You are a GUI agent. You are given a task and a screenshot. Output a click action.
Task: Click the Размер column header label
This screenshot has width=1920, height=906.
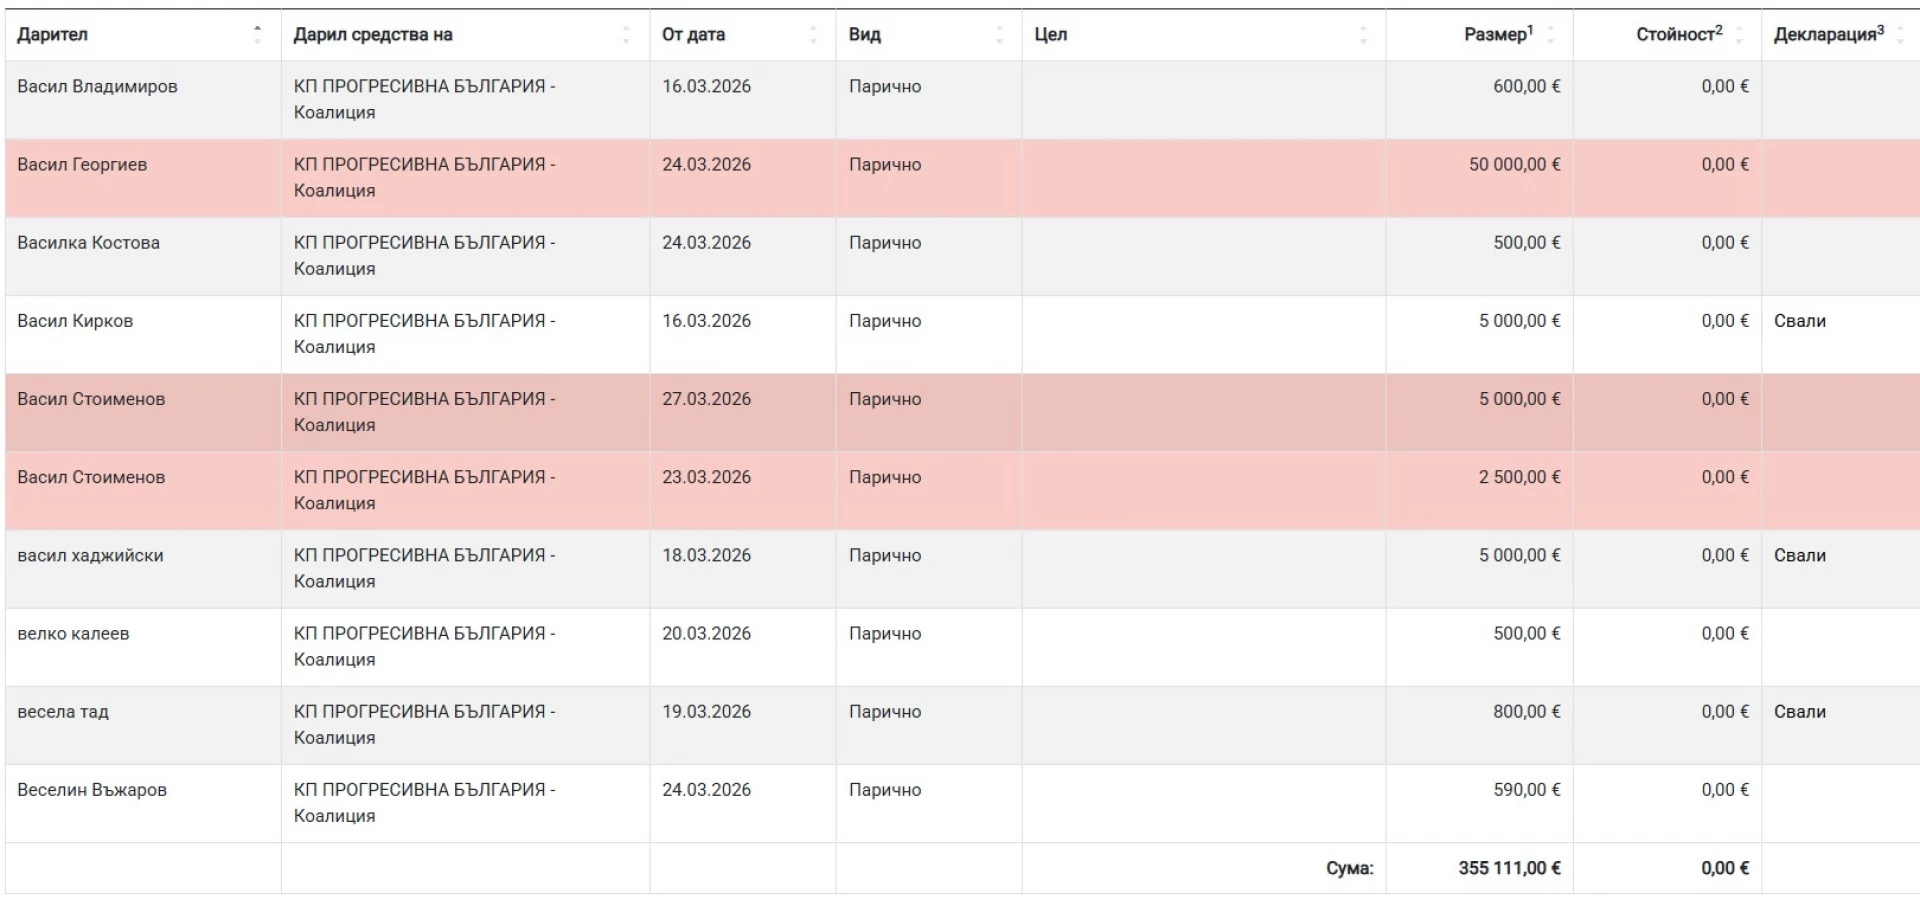coord(1497,35)
